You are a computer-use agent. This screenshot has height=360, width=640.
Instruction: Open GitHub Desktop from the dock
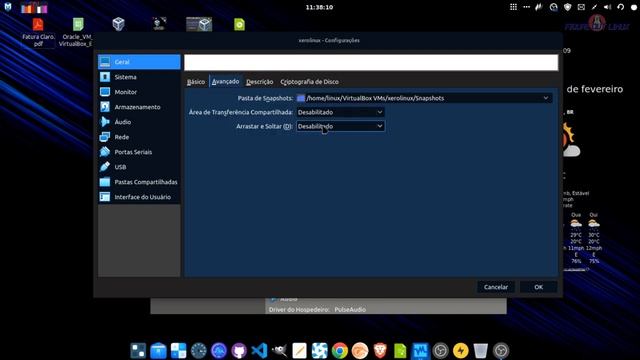[x=239, y=351]
